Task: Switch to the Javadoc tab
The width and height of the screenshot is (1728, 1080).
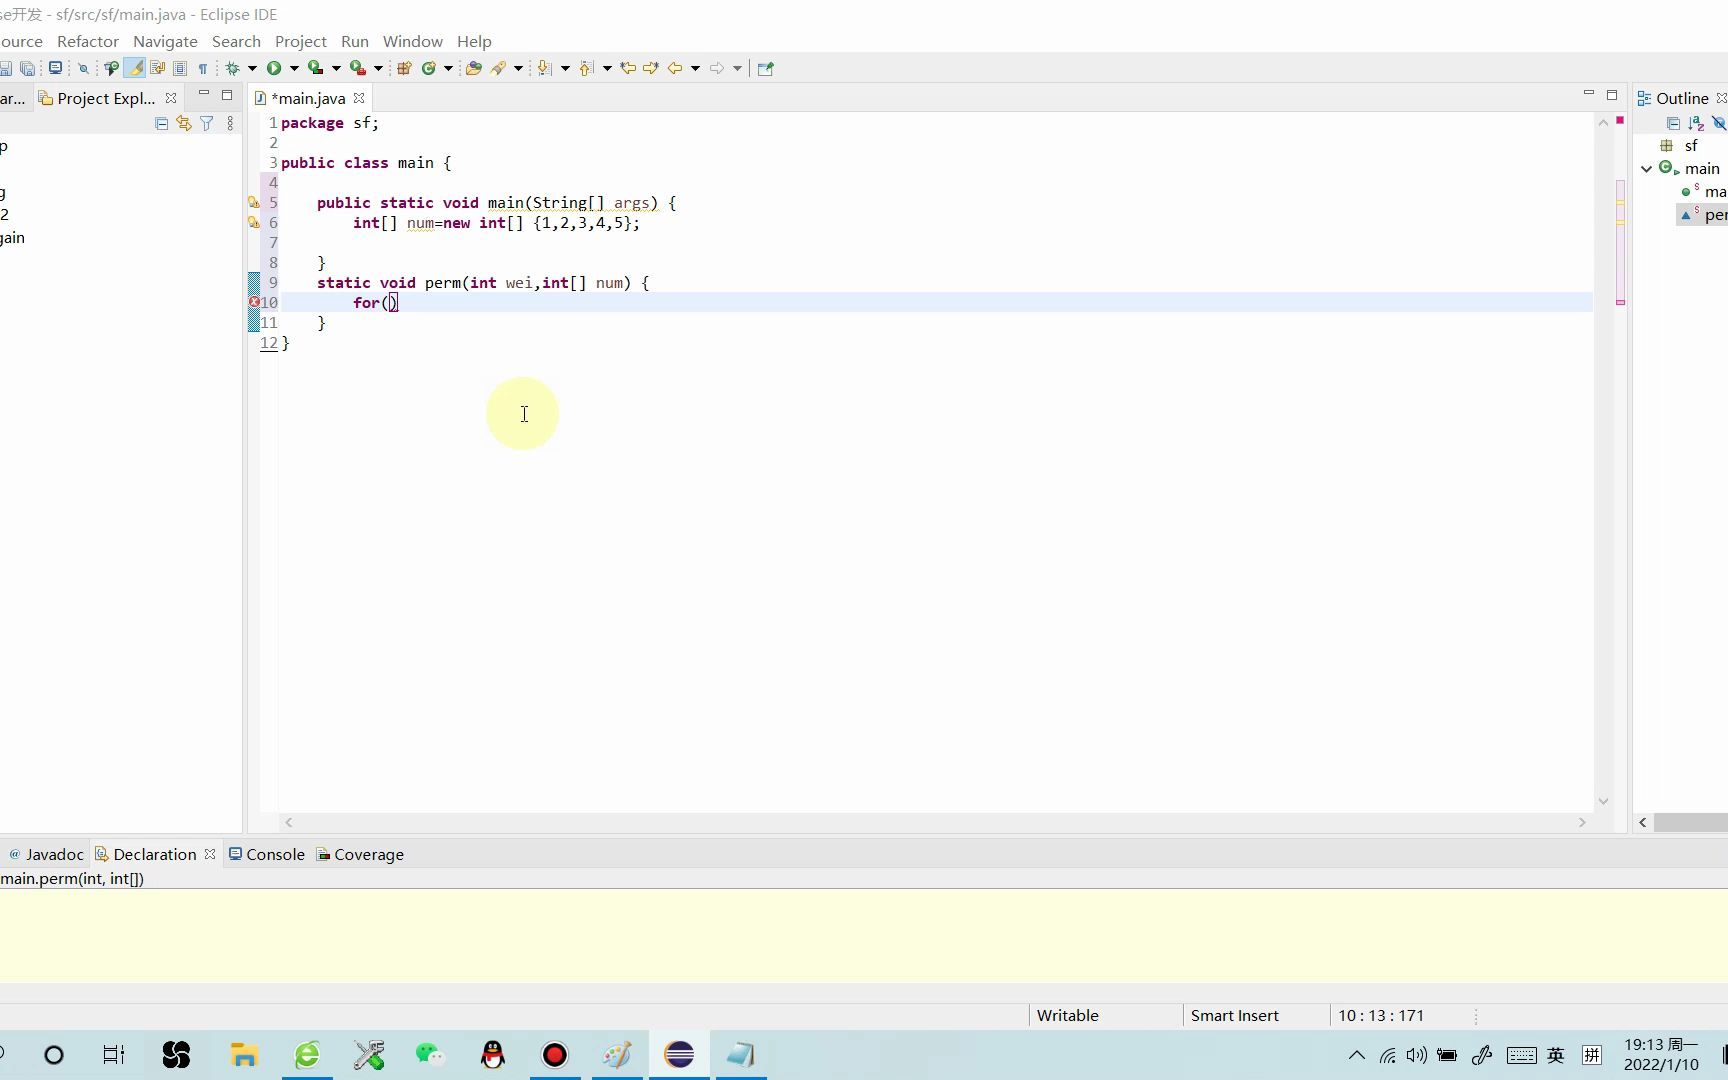Action: coord(45,854)
